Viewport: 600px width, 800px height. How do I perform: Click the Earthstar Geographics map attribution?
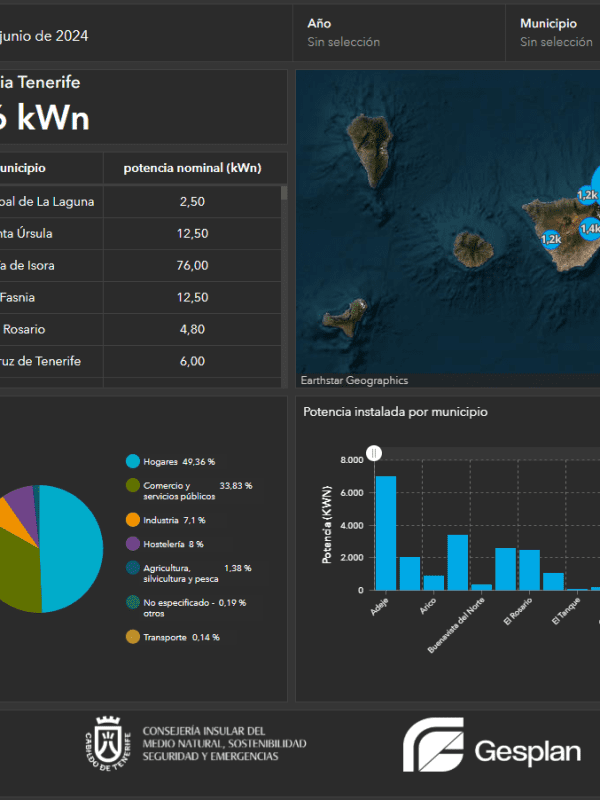point(354,380)
